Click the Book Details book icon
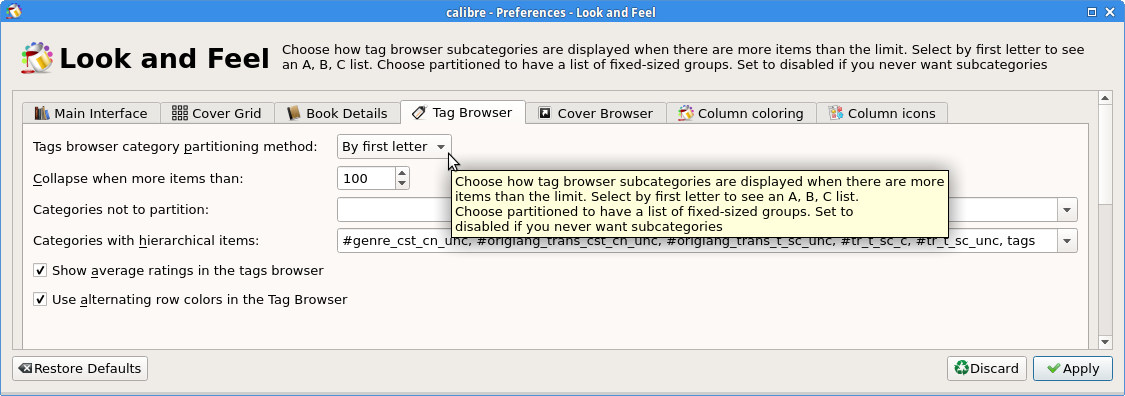 coord(293,113)
